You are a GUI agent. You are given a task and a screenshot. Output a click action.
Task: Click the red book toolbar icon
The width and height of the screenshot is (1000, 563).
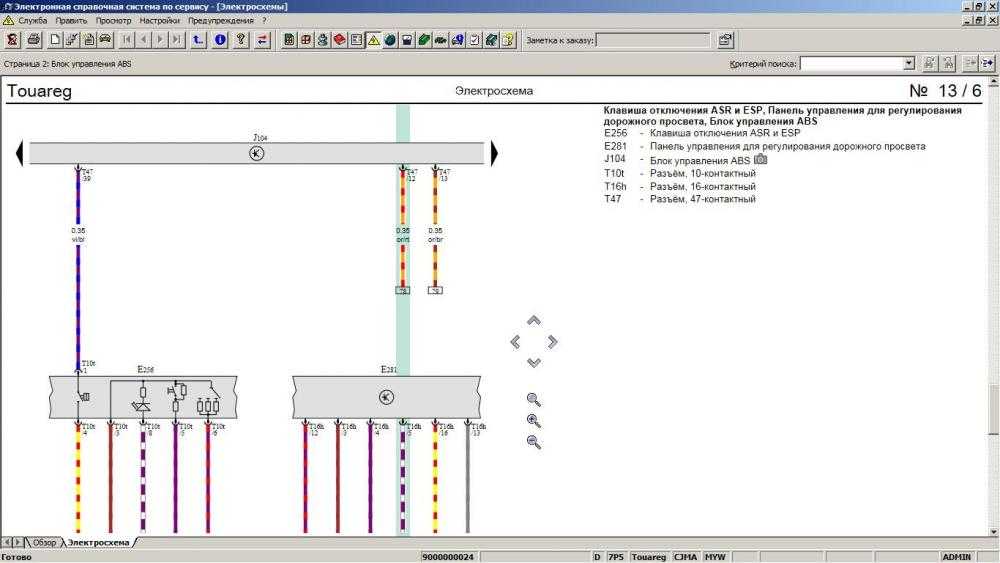point(339,40)
